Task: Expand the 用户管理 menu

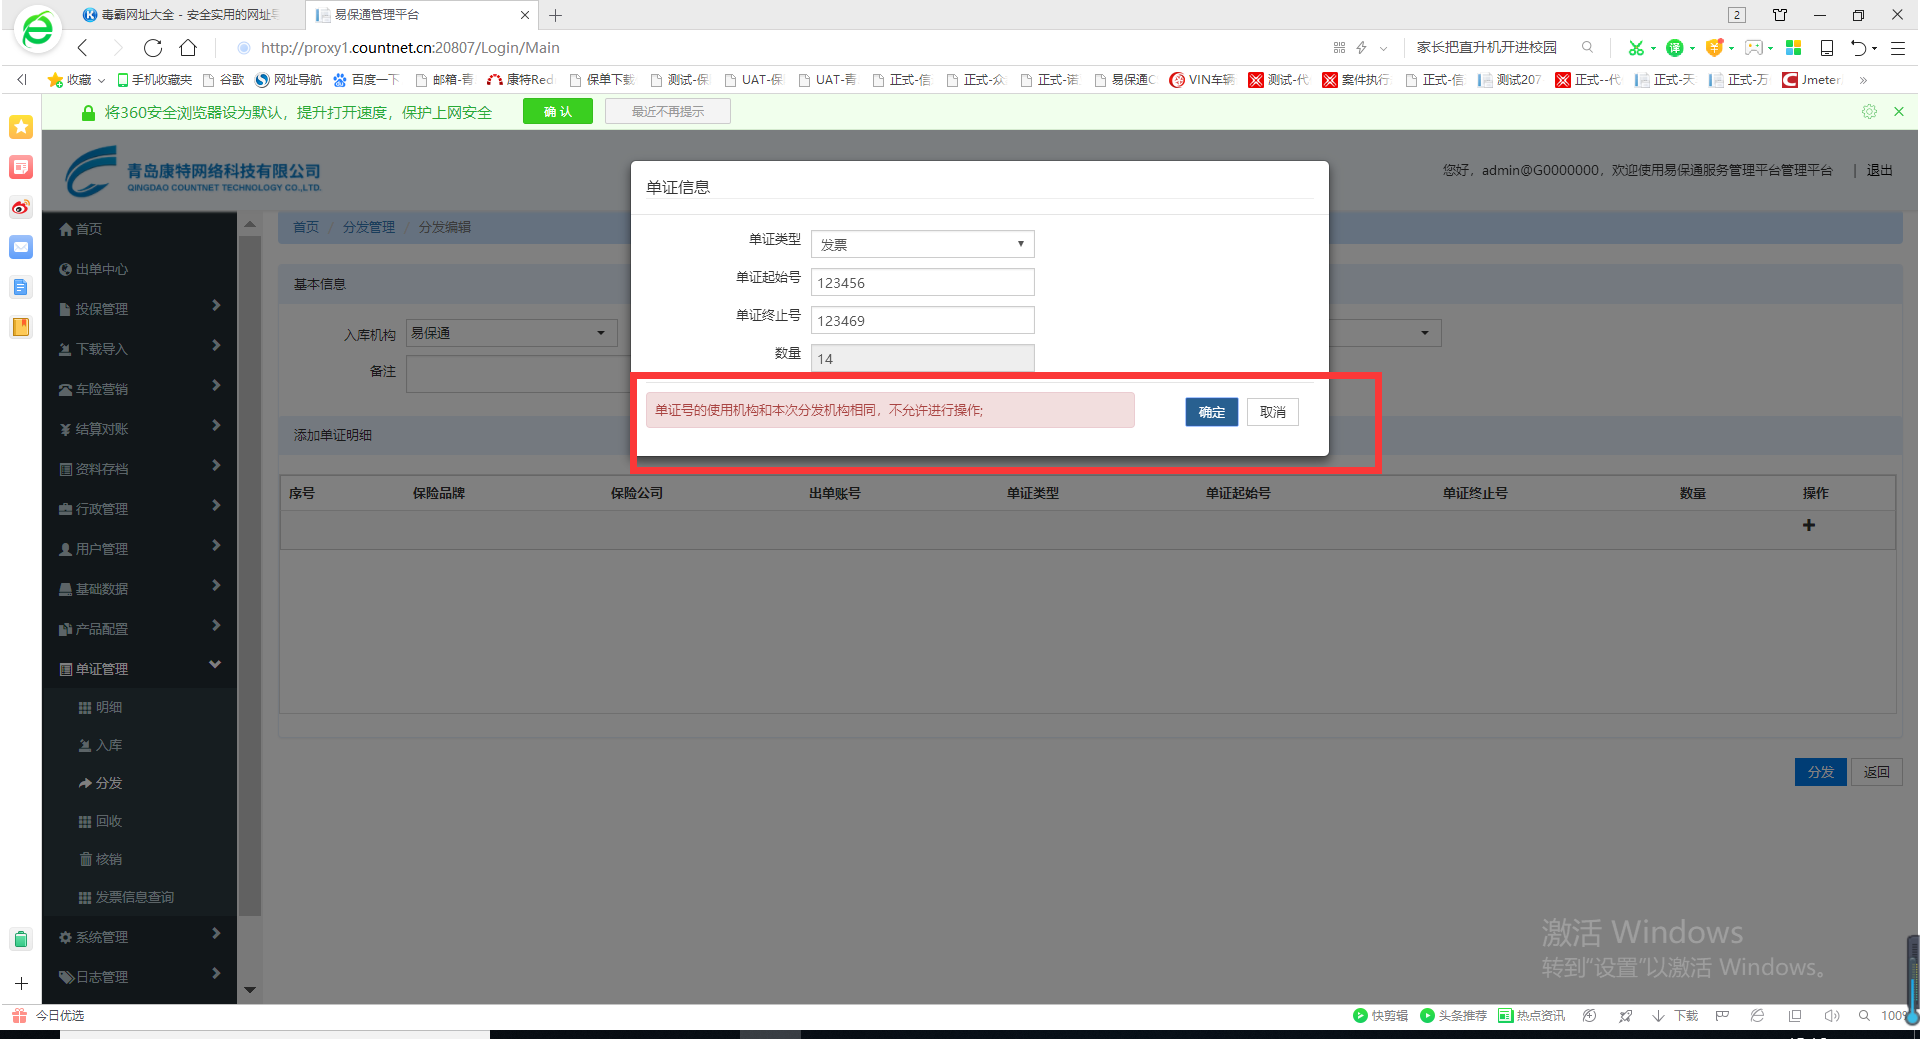Action: [140, 549]
